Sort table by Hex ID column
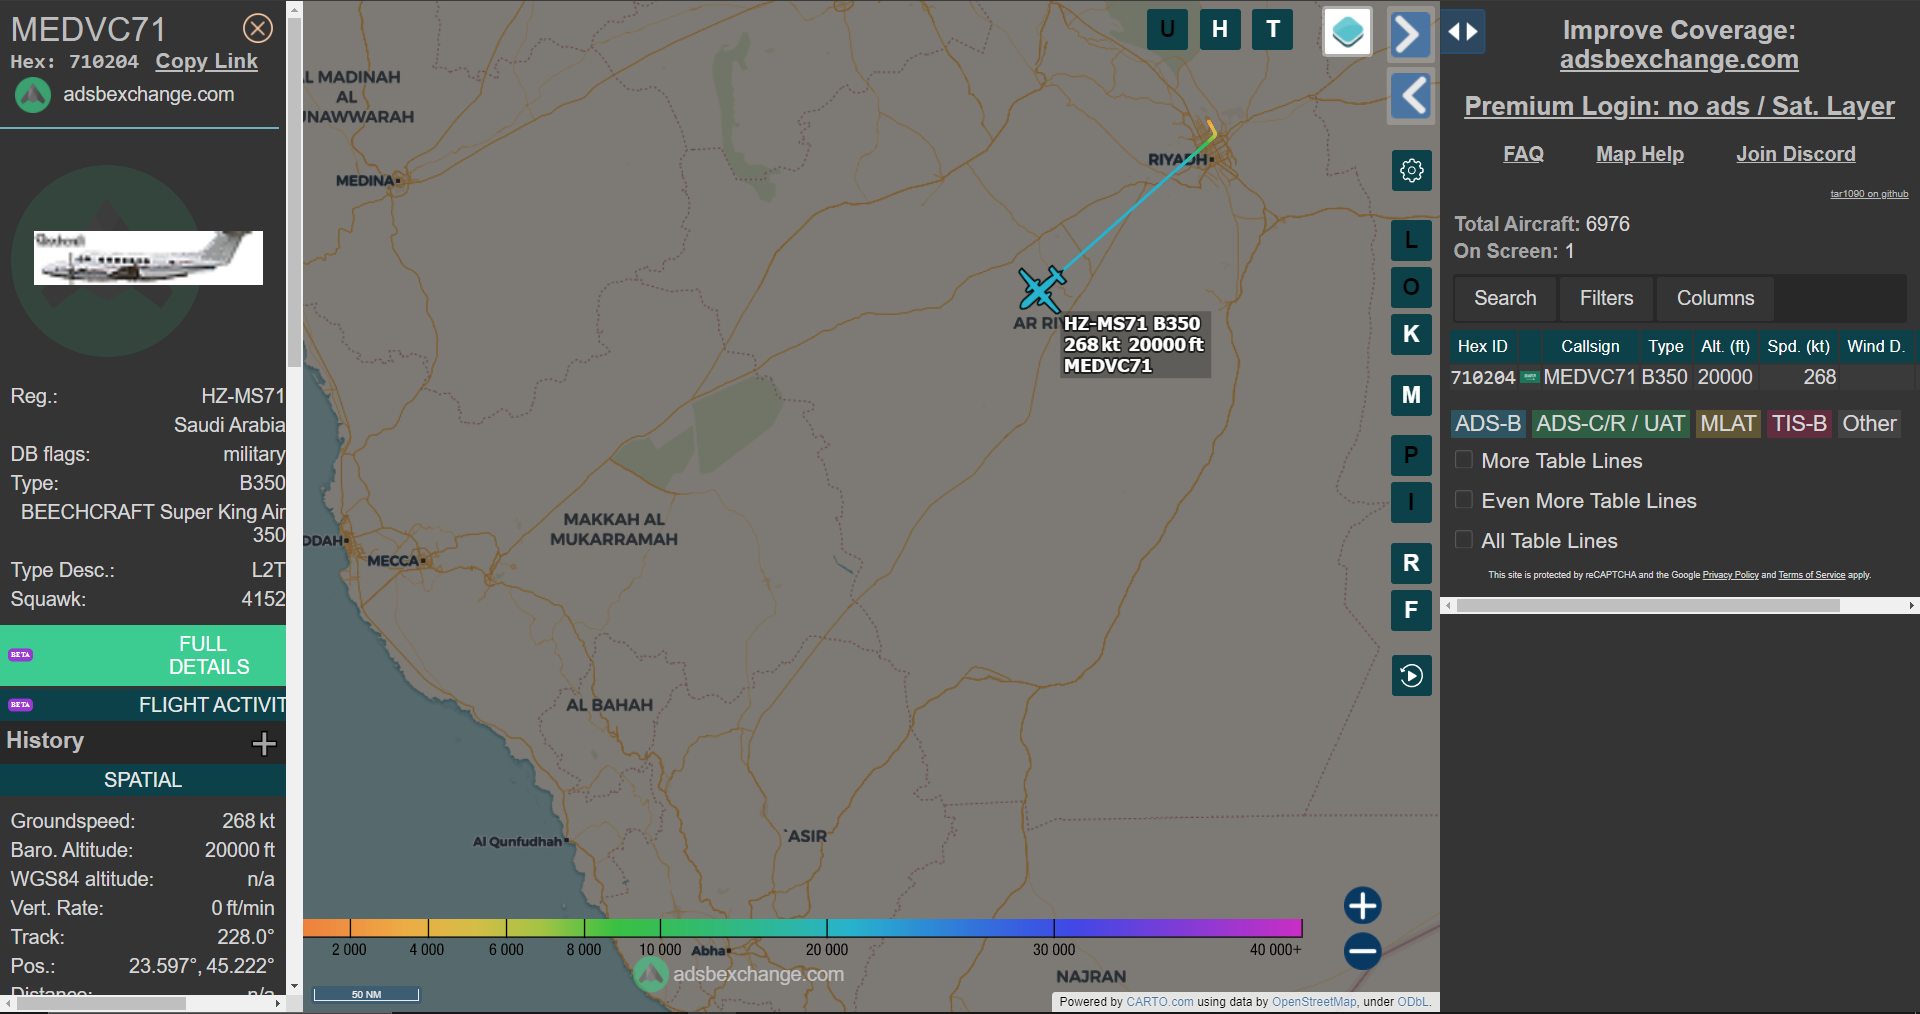The width and height of the screenshot is (1920, 1014). 1482,346
